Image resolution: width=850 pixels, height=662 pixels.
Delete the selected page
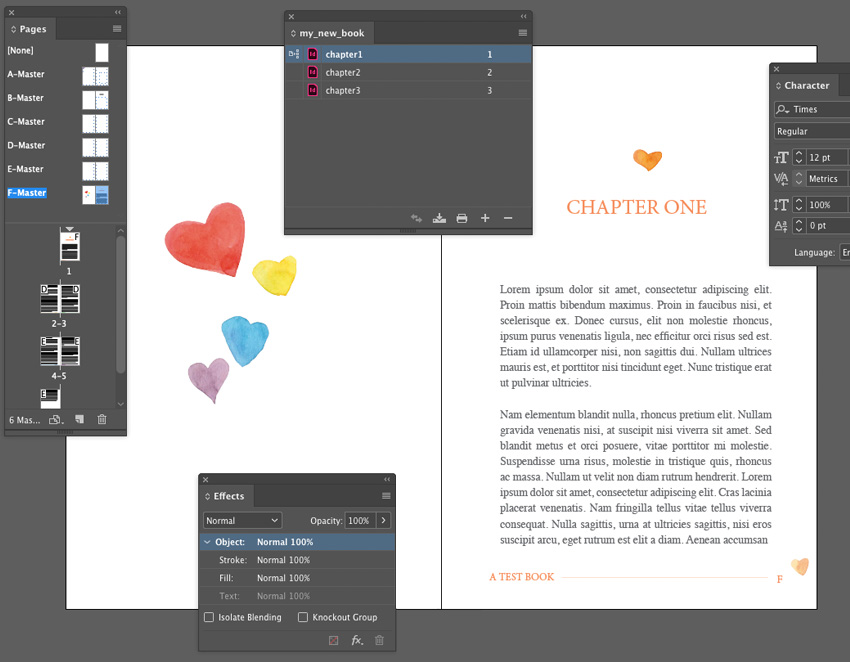coord(102,419)
